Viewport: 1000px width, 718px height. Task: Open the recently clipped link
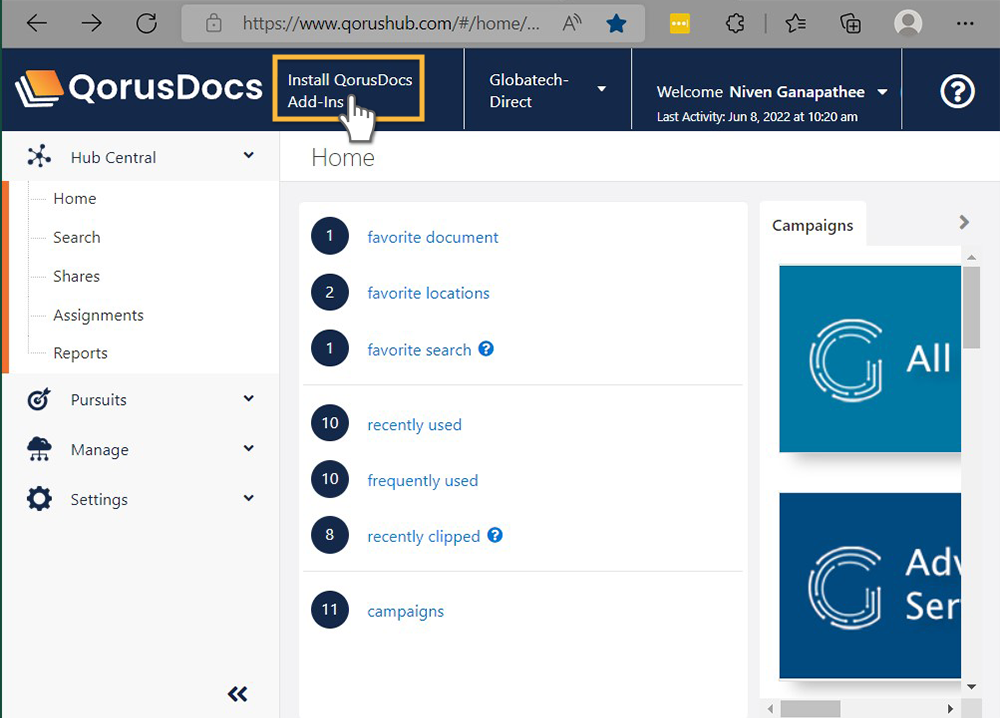click(423, 536)
